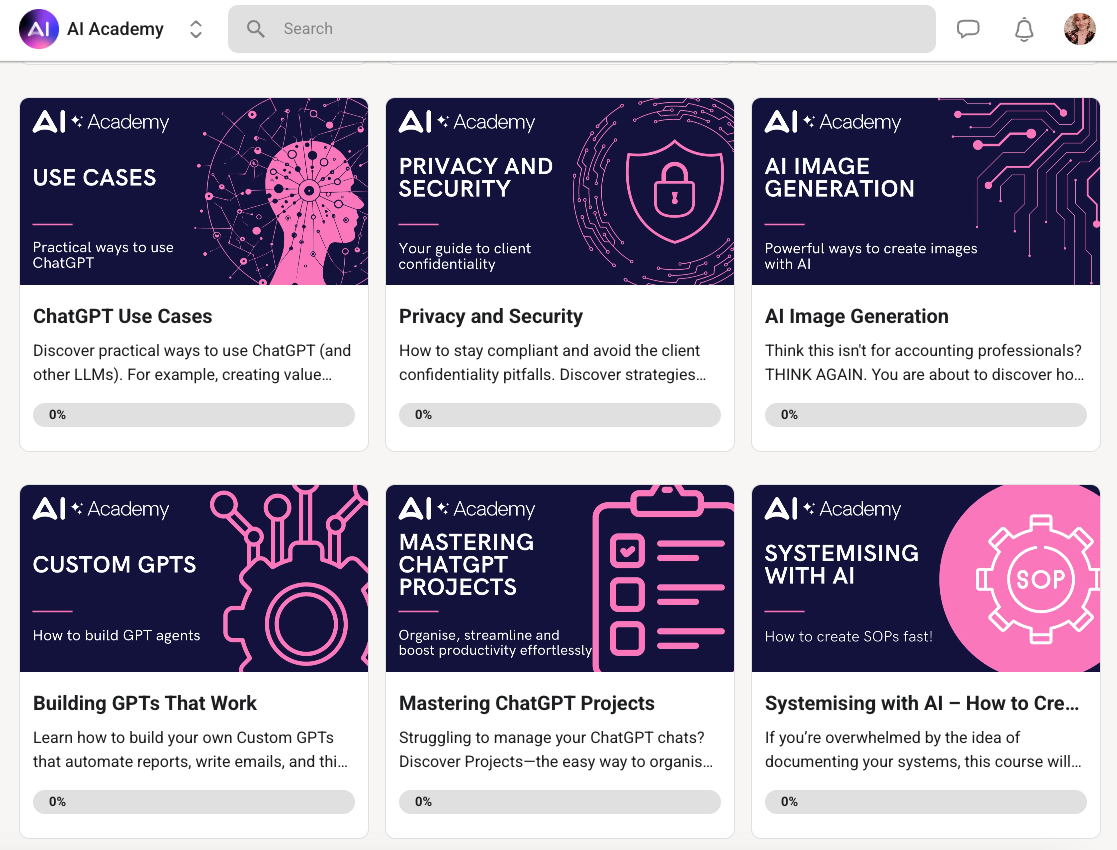
Task: Open the Mastering ChatGPT Projects thumbnail
Action: [560, 578]
